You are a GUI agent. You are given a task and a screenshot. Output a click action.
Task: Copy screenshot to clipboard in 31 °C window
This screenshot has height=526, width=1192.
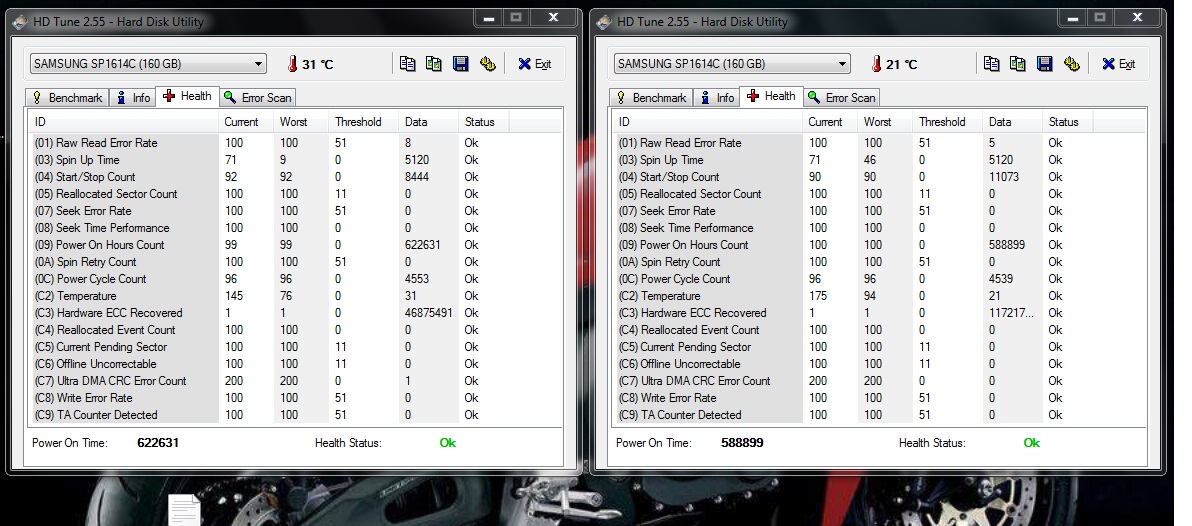point(433,64)
